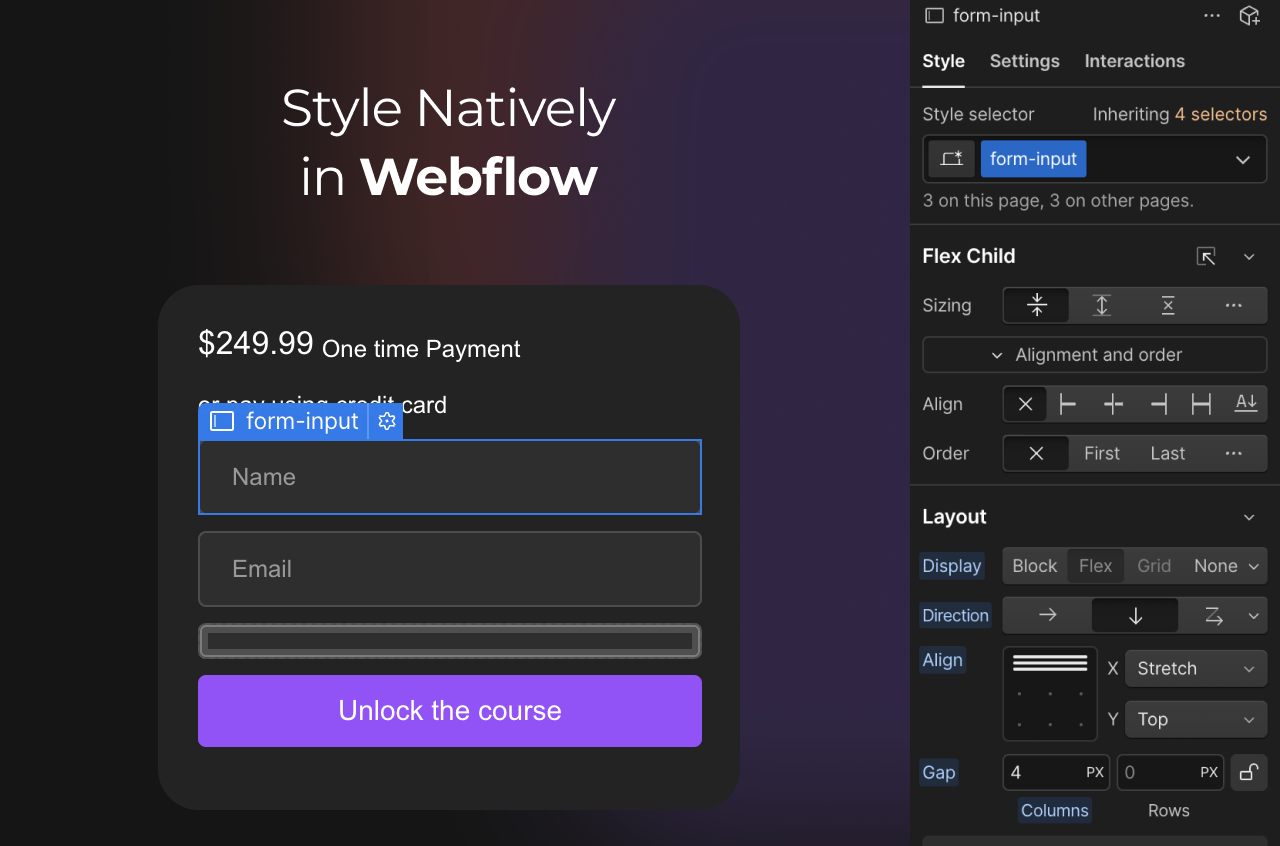Open the Interactions tab
Screen dimensions: 1280x846
click(x=1134, y=61)
